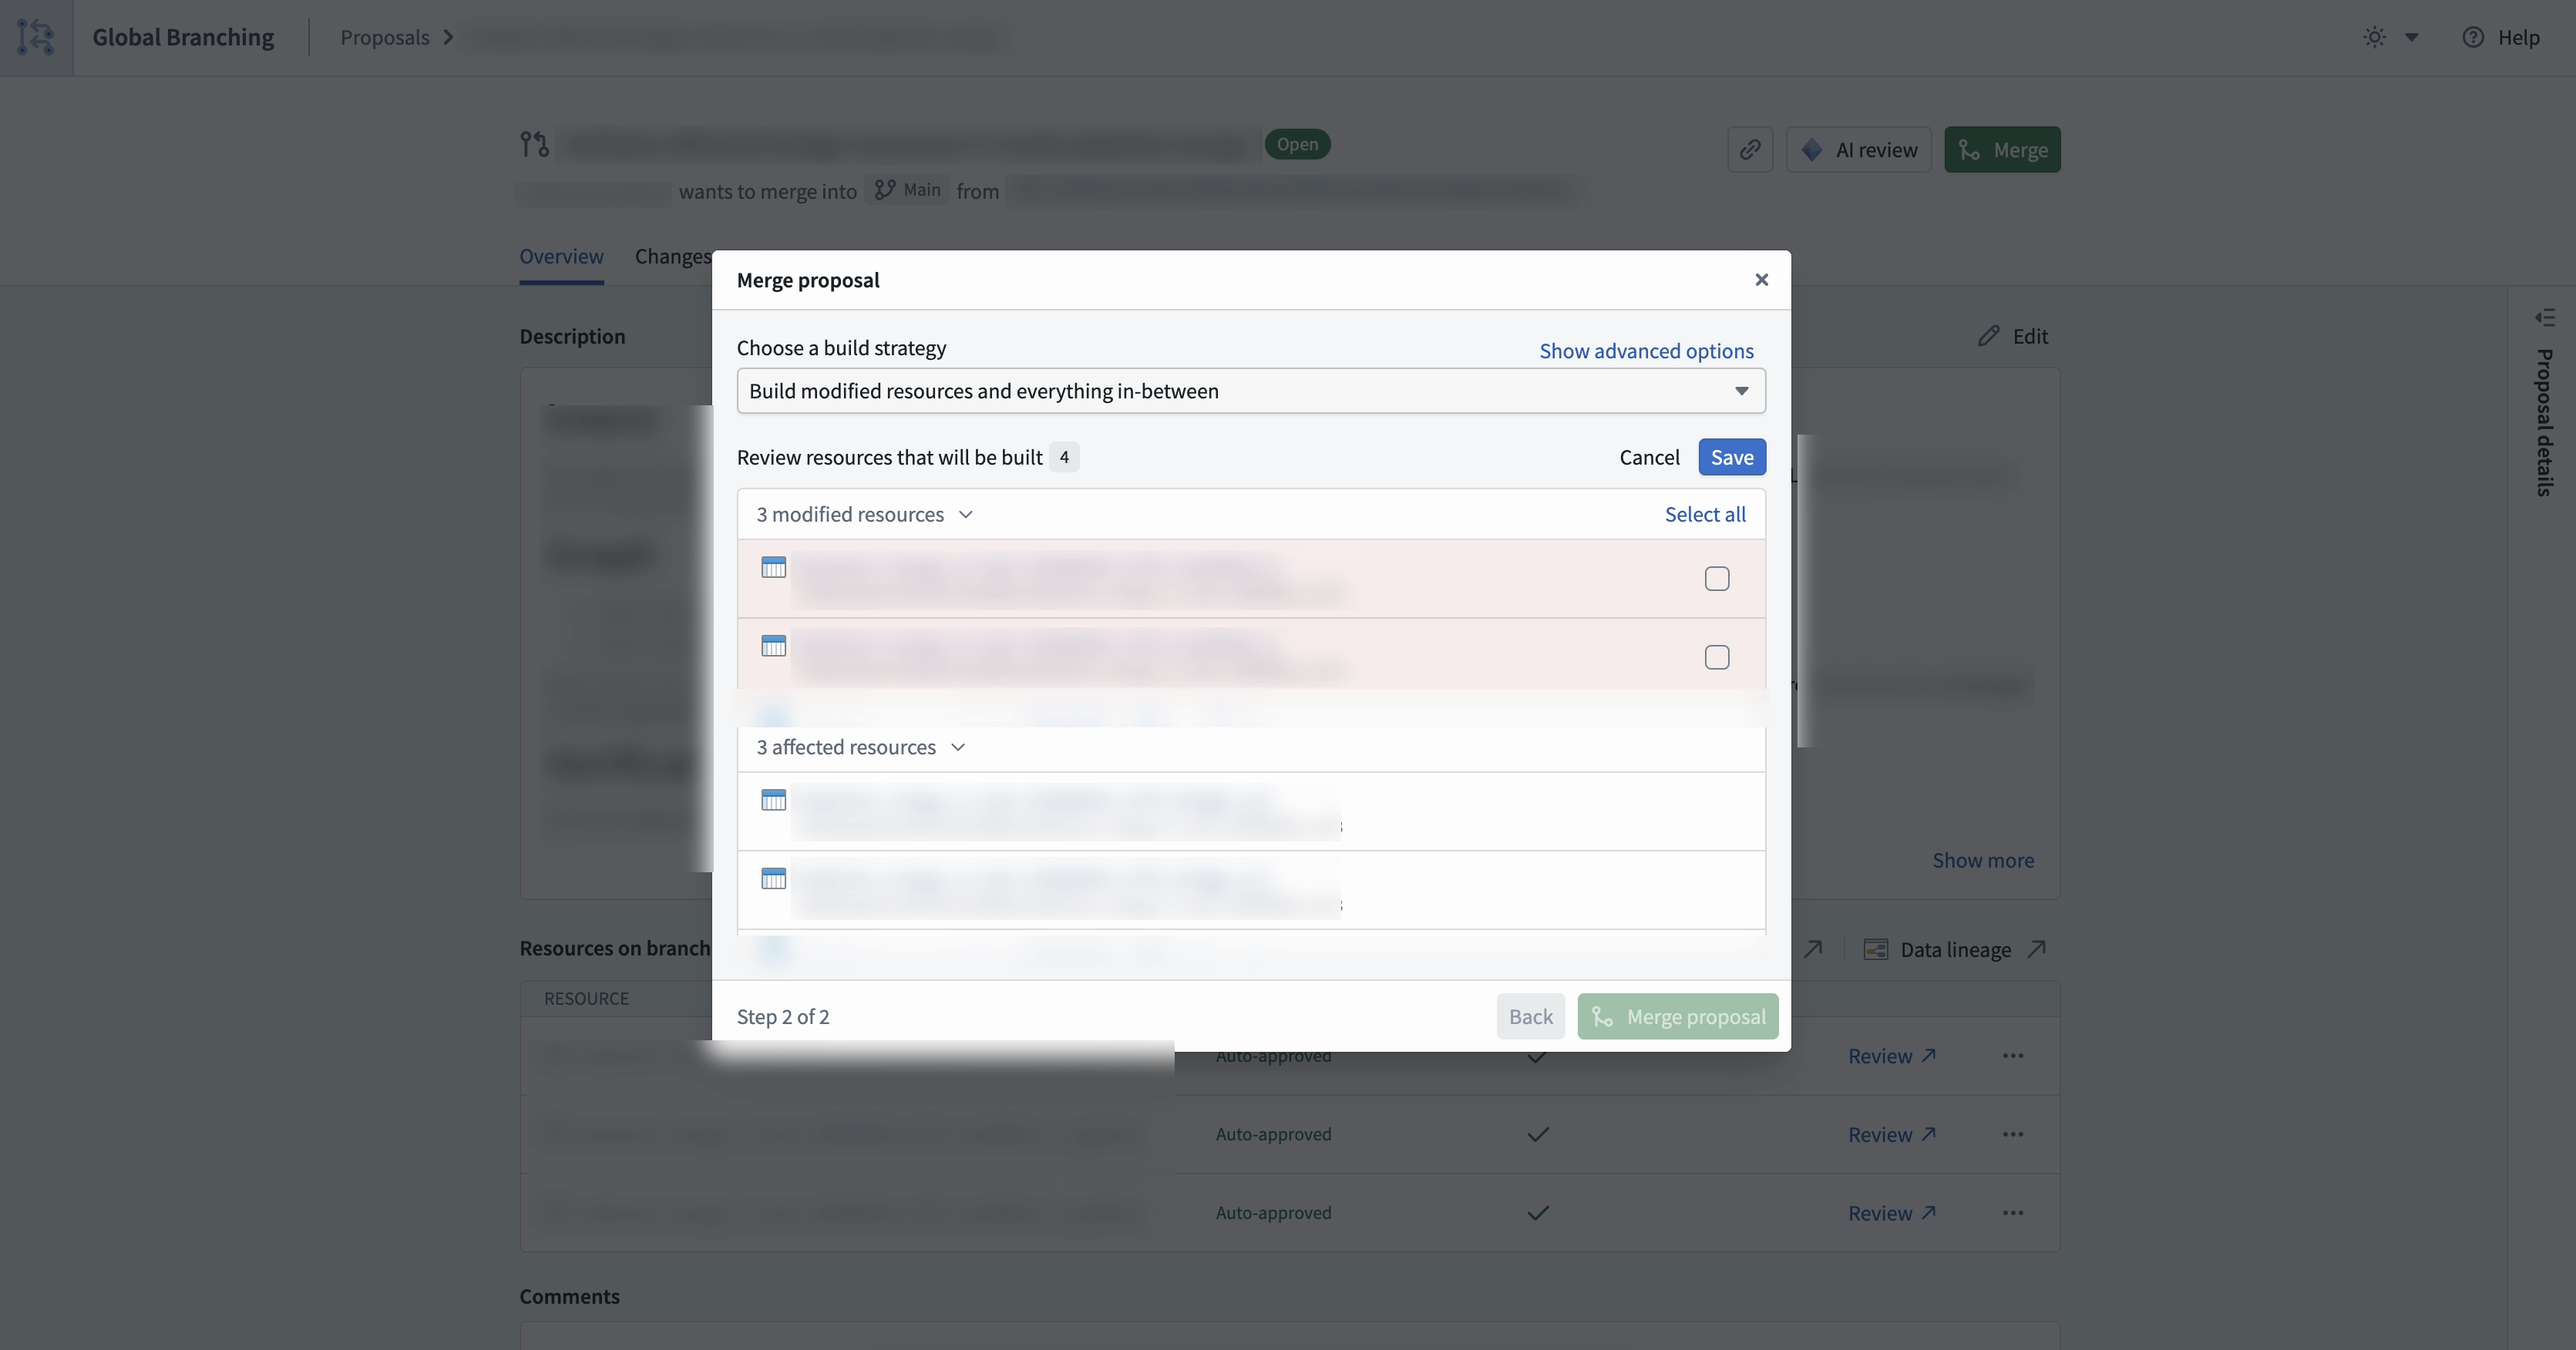The image size is (2576, 1350).
Task: Click Select all for modified resources
Action: 1705,514
